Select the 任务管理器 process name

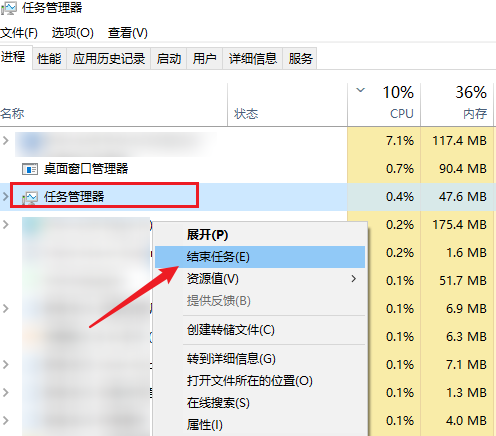coord(74,196)
